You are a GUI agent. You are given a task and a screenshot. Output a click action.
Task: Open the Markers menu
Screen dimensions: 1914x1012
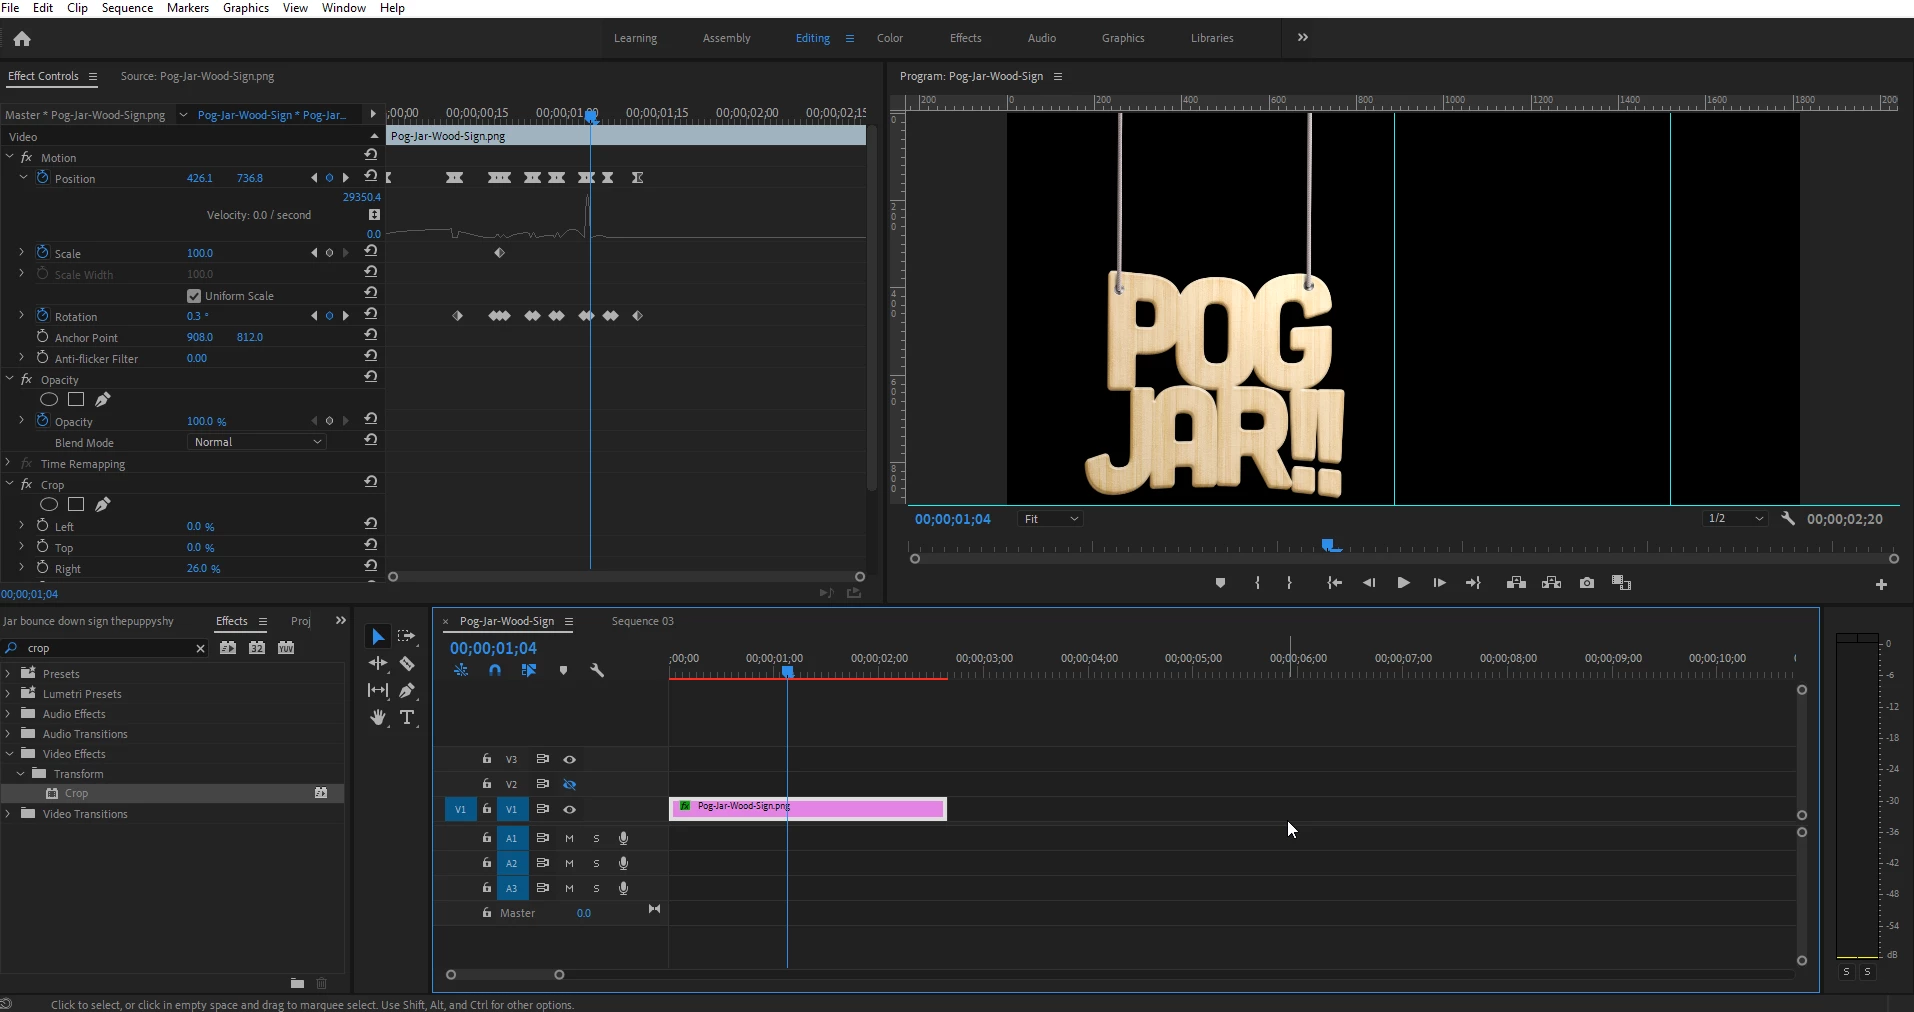click(188, 8)
